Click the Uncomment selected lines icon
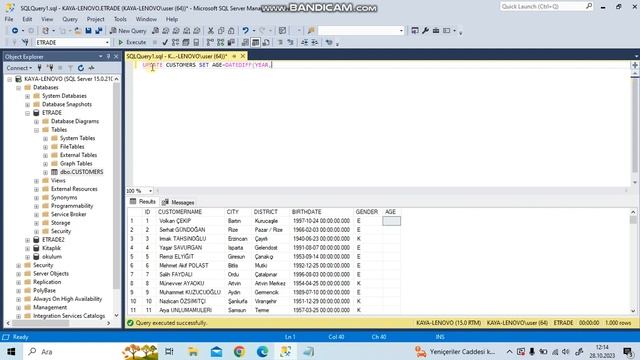This screenshot has height=360, width=640. point(290,42)
